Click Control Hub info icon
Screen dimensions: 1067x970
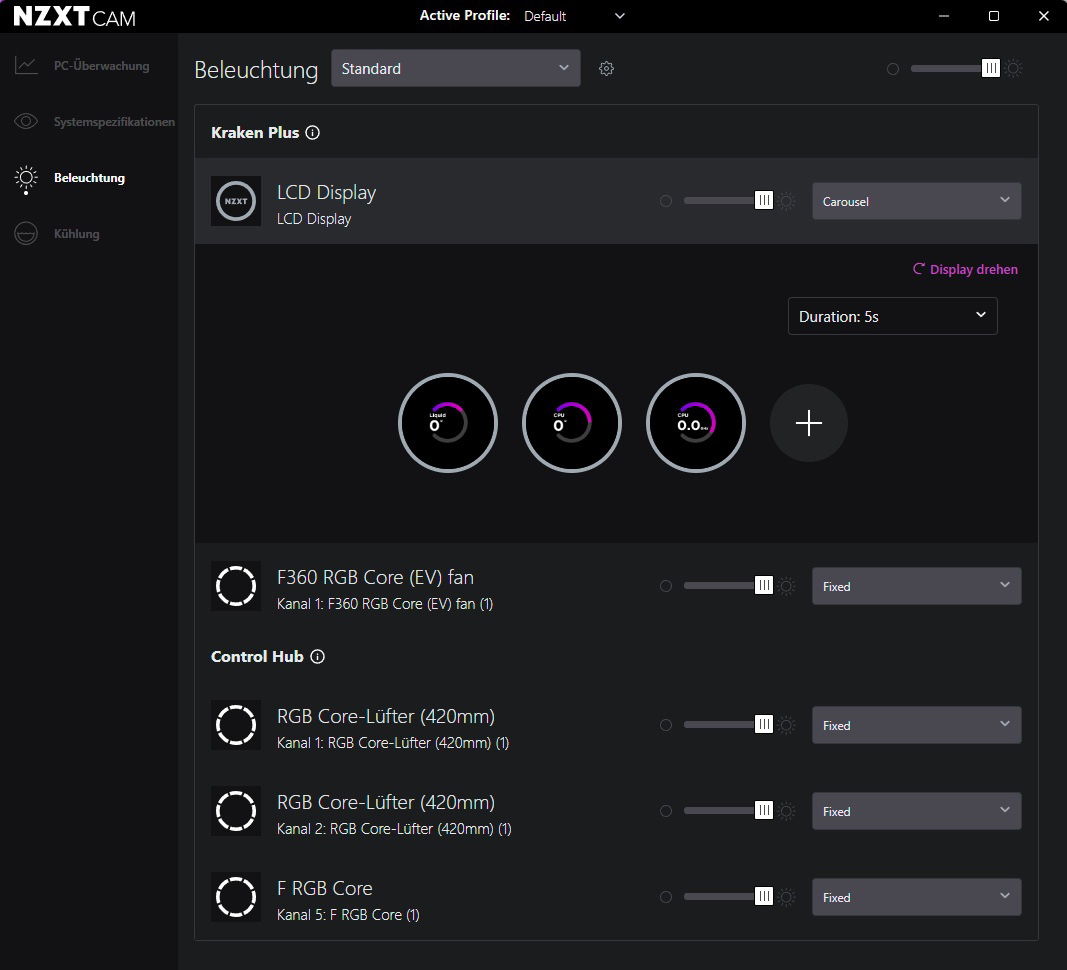pyautogui.click(x=317, y=657)
